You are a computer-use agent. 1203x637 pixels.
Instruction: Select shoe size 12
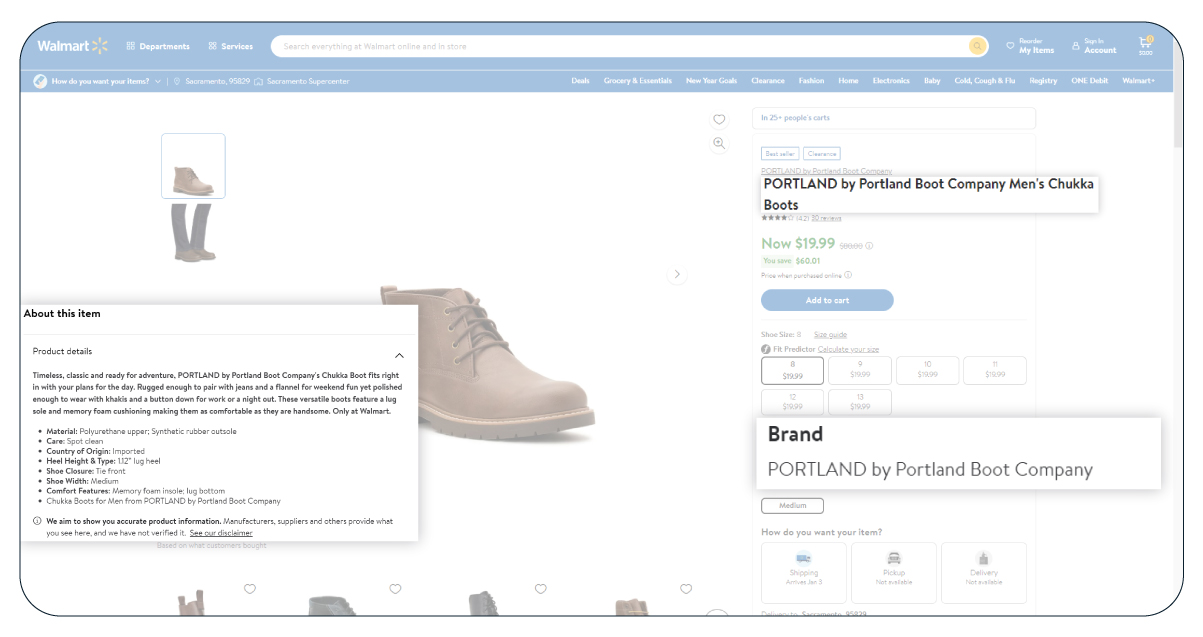point(792,402)
